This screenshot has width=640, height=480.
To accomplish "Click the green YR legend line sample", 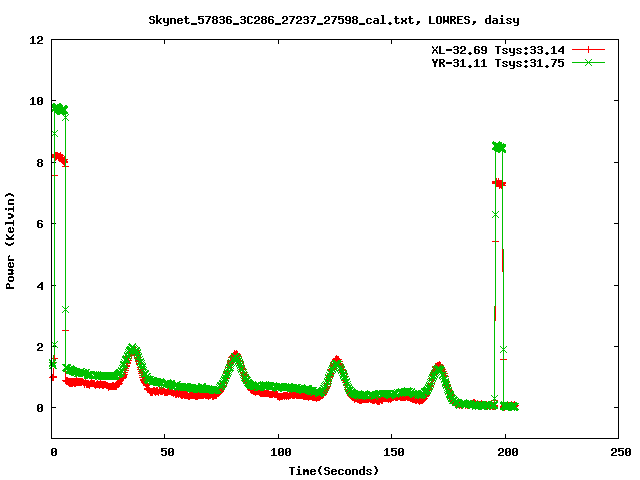I will [x=588, y=62].
